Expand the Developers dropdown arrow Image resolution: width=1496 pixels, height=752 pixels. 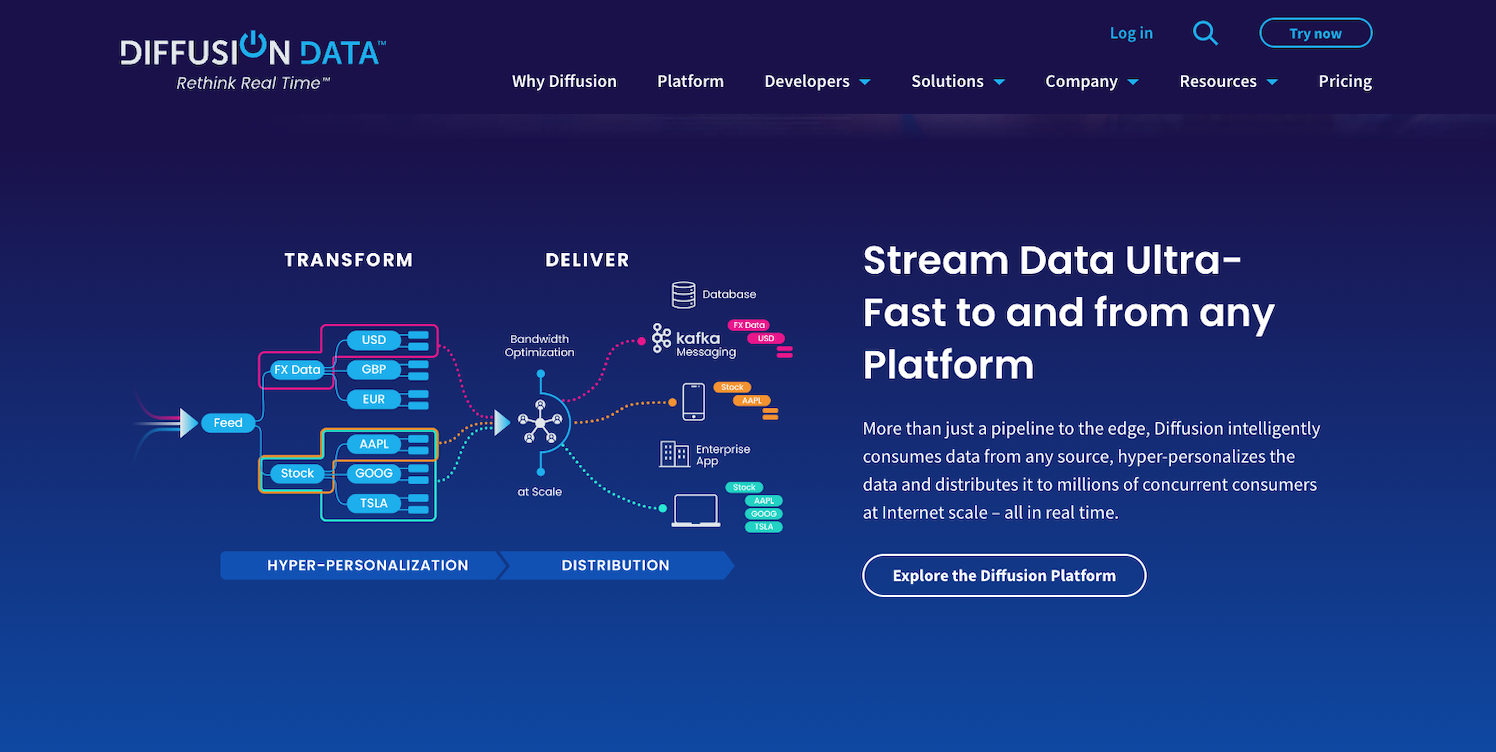pos(865,82)
